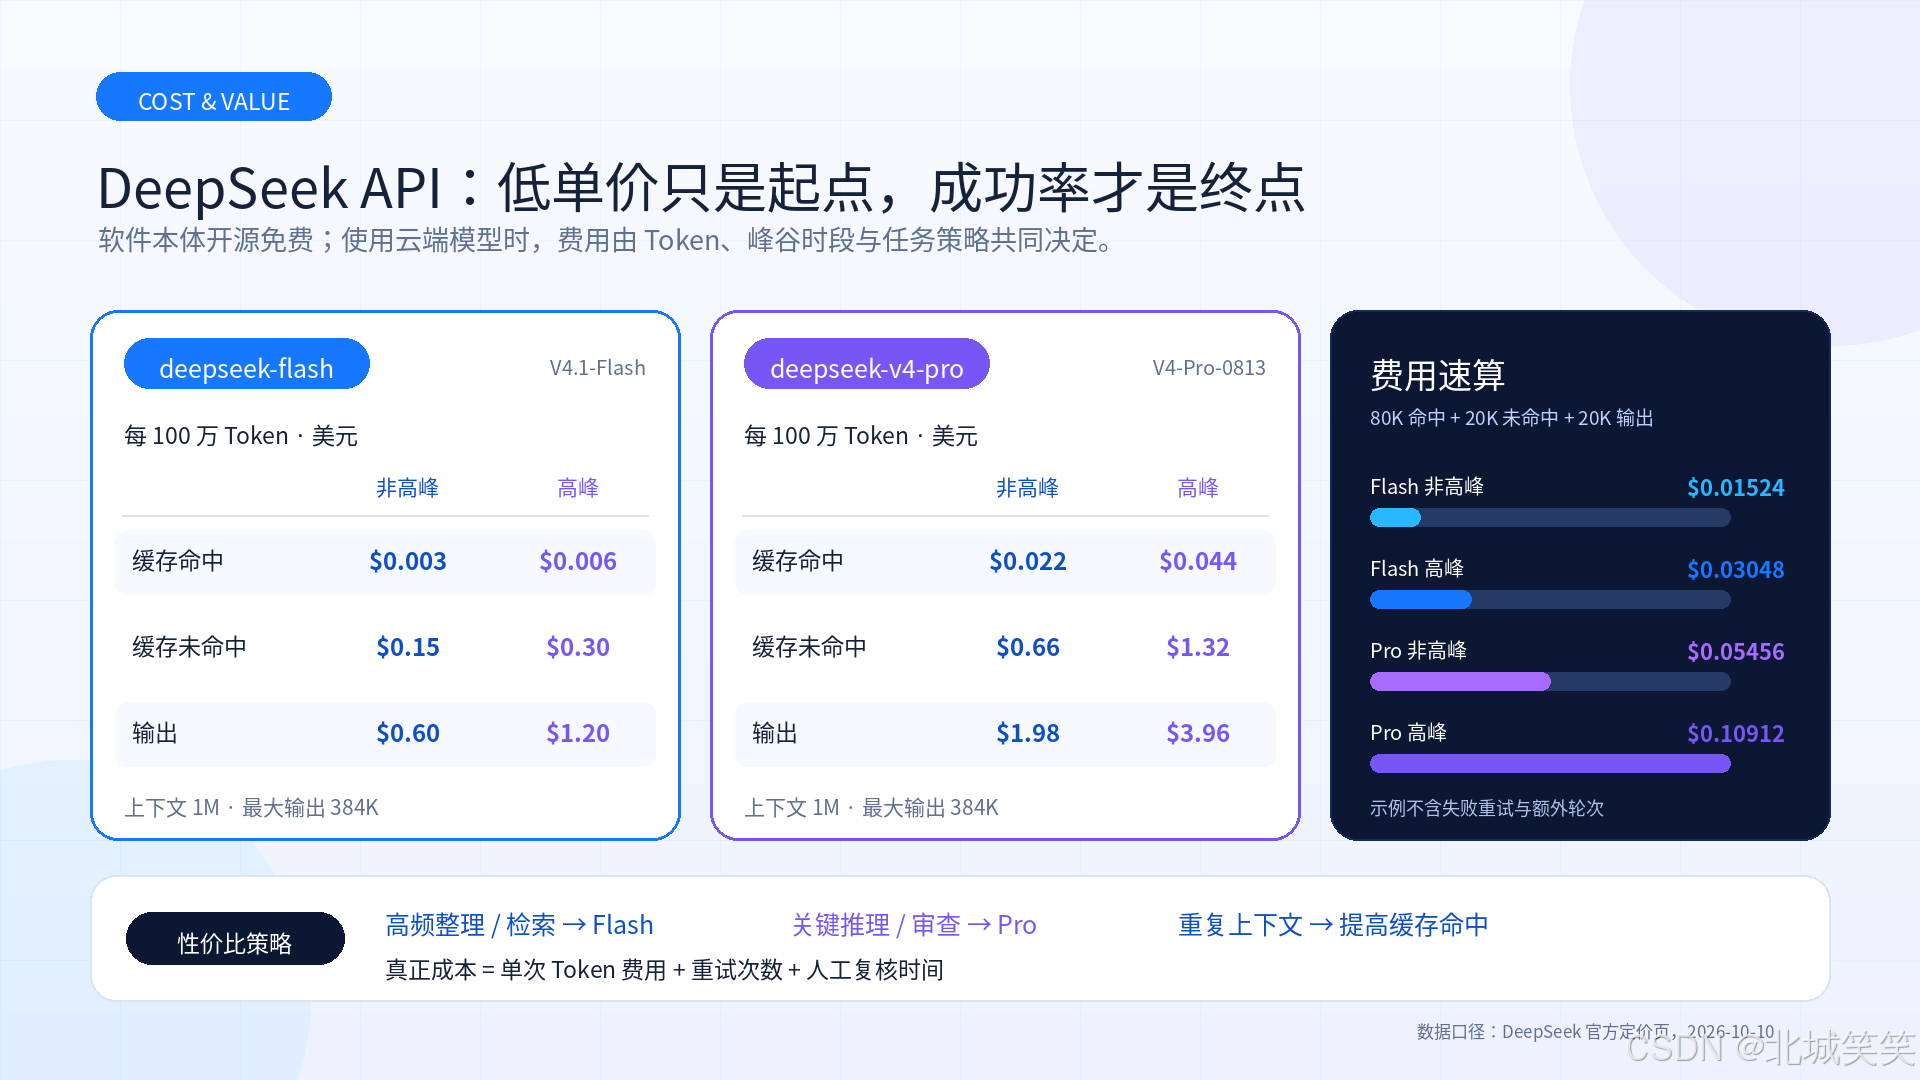Click 上下文 1M footer in pro card
This screenshot has height=1080, width=1920.
coord(871,807)
